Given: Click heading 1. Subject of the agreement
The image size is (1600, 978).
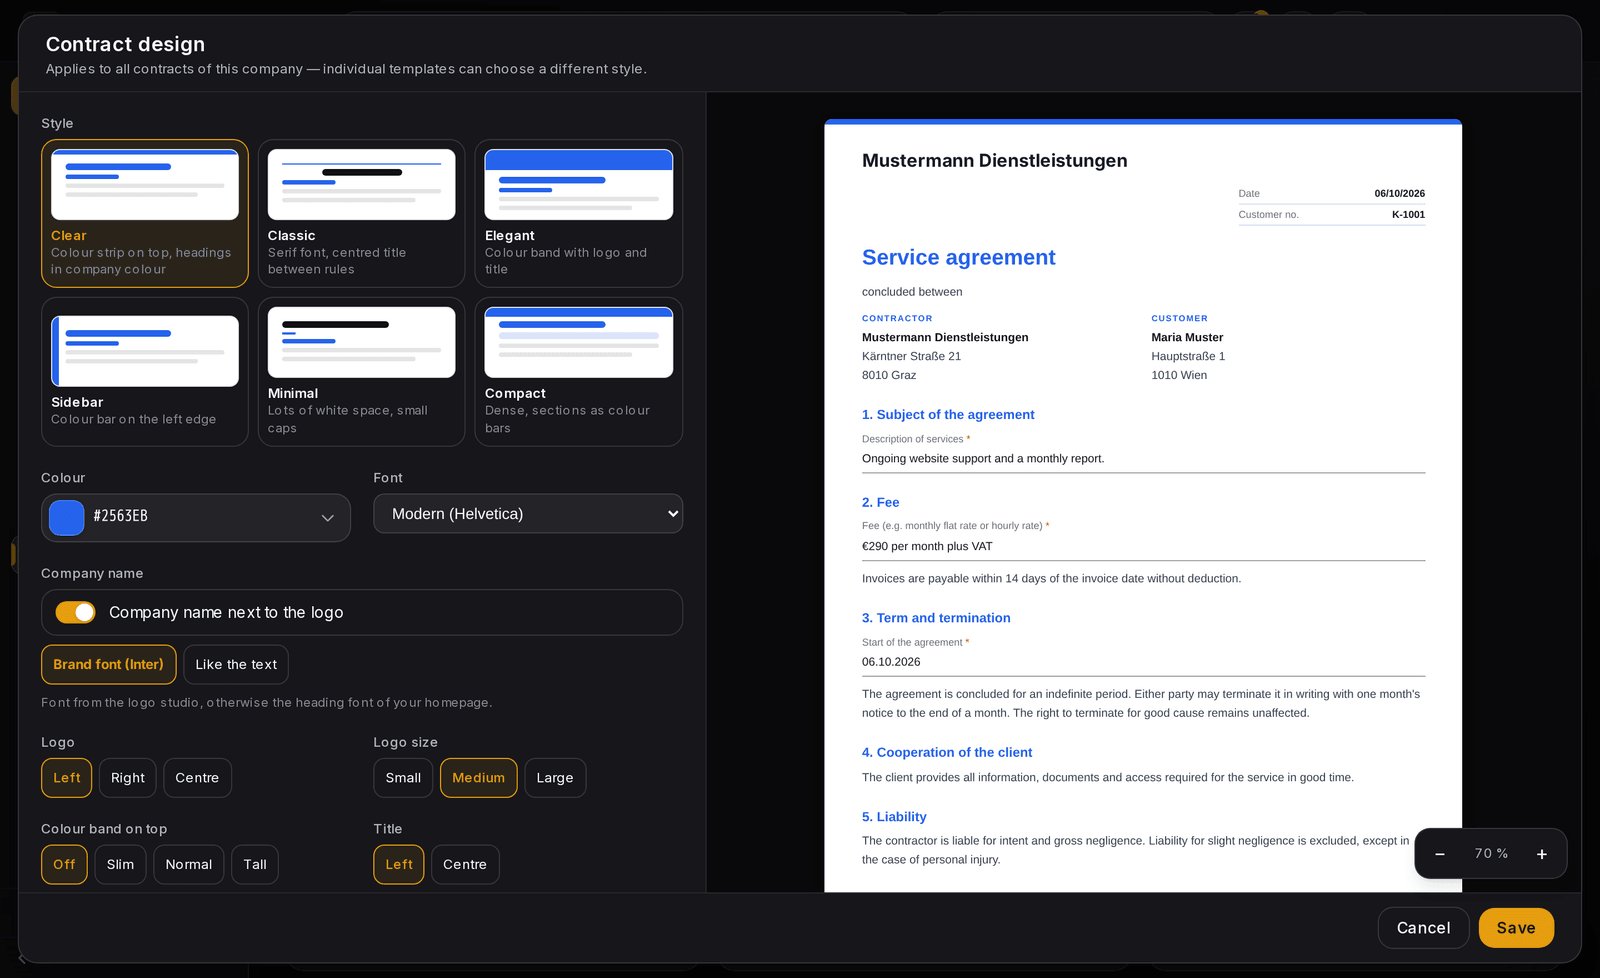Looking at the screenshot, I should [948, 415].
